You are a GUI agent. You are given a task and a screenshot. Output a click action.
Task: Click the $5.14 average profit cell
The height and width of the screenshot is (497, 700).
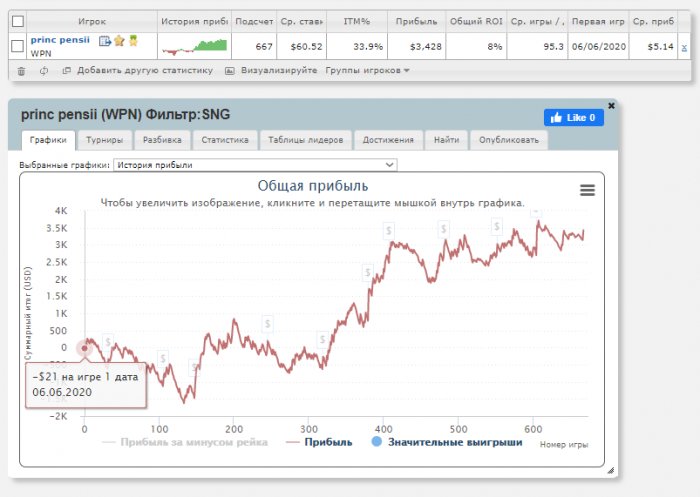653,46
